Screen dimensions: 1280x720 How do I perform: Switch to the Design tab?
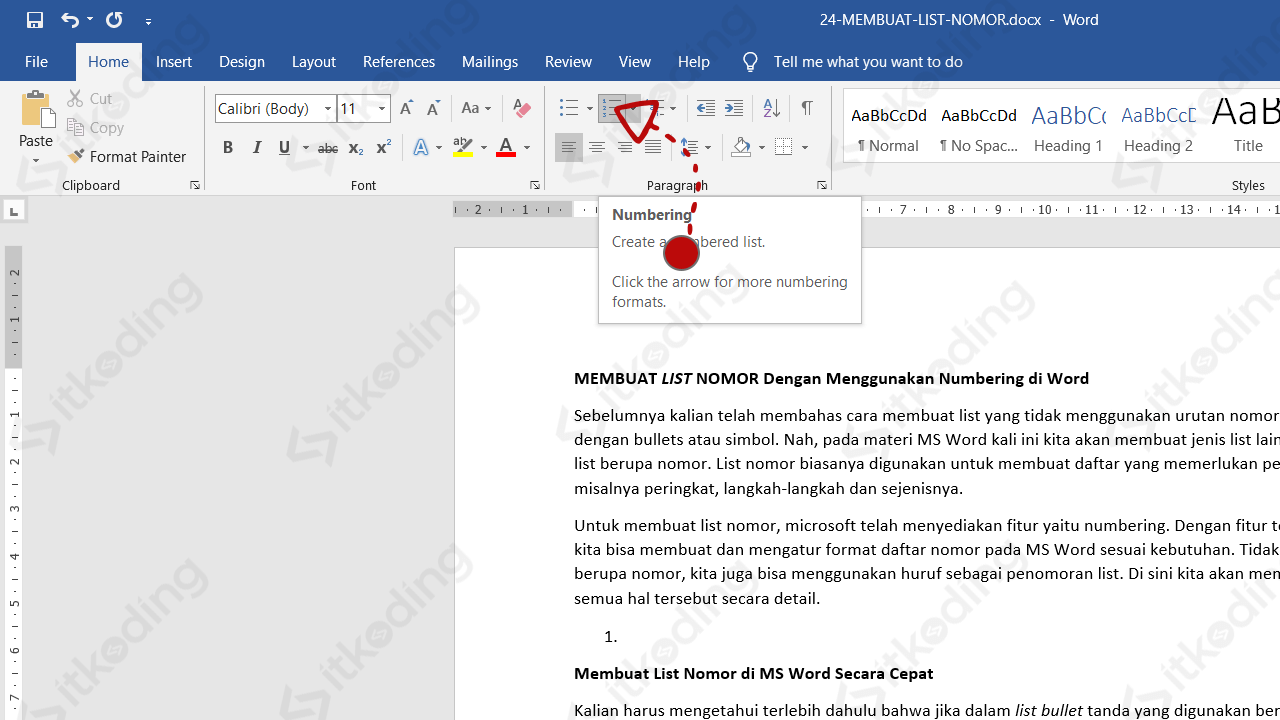coord(242,62)
